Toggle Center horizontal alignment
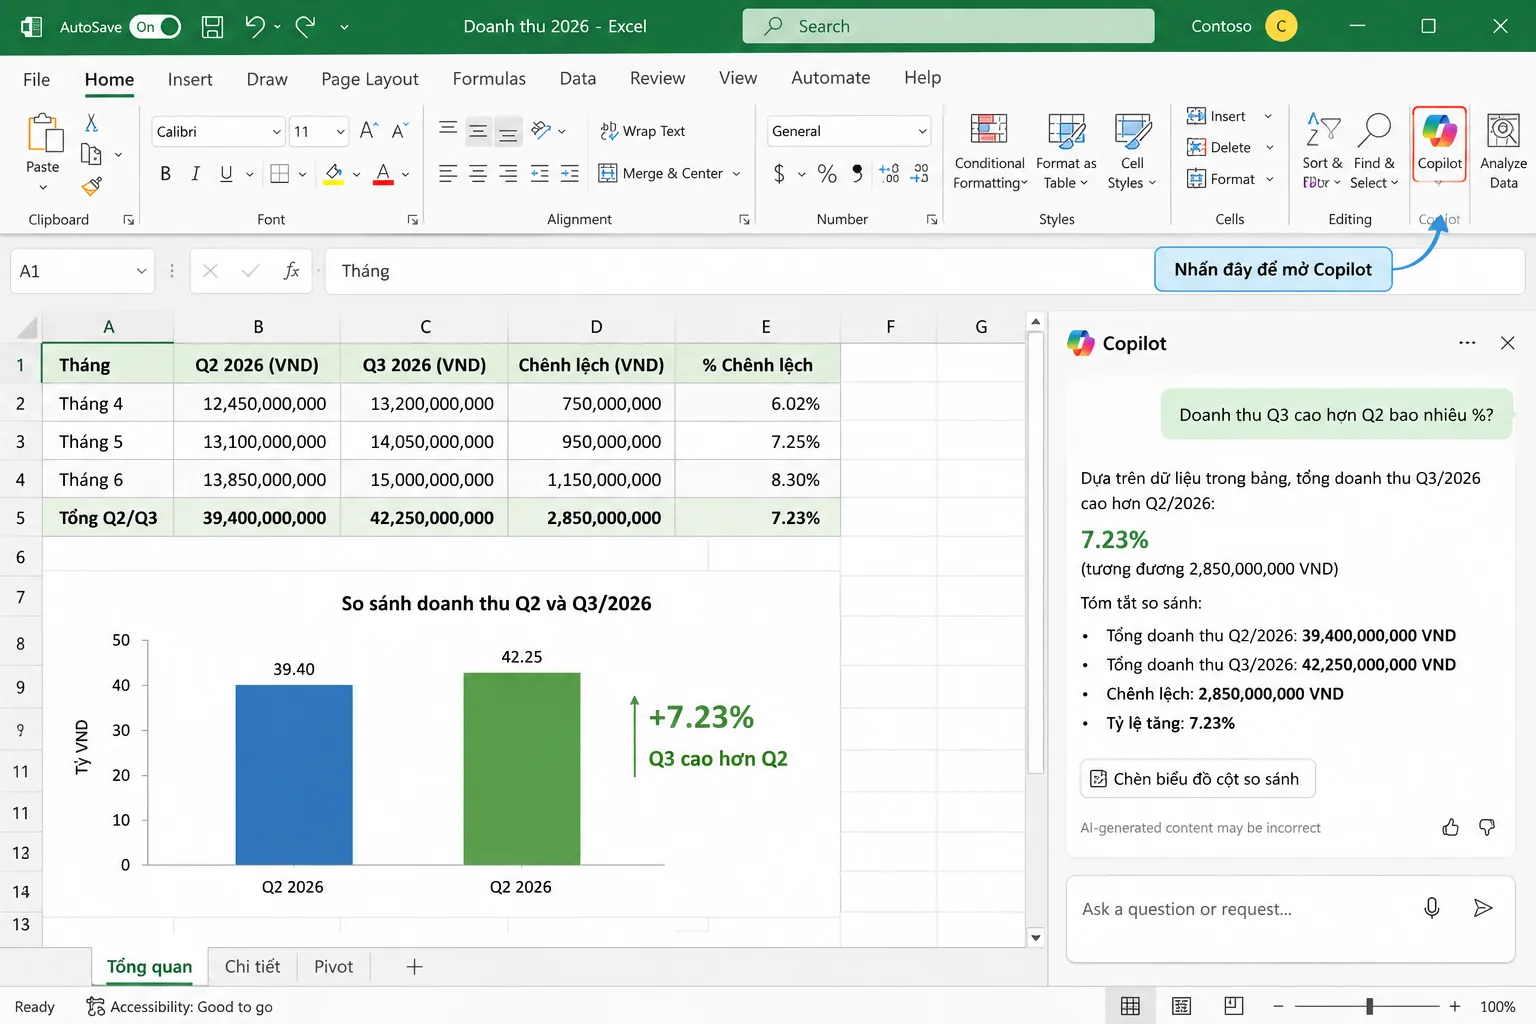Image resolution: width=1536 pixels, height=1024 pixels. coord(478,174)
